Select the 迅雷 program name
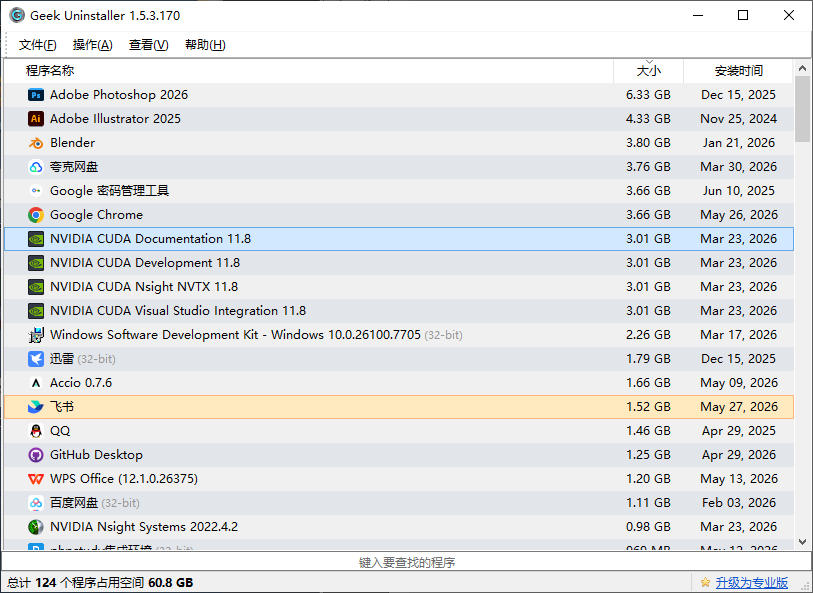 tap(62, 359)
